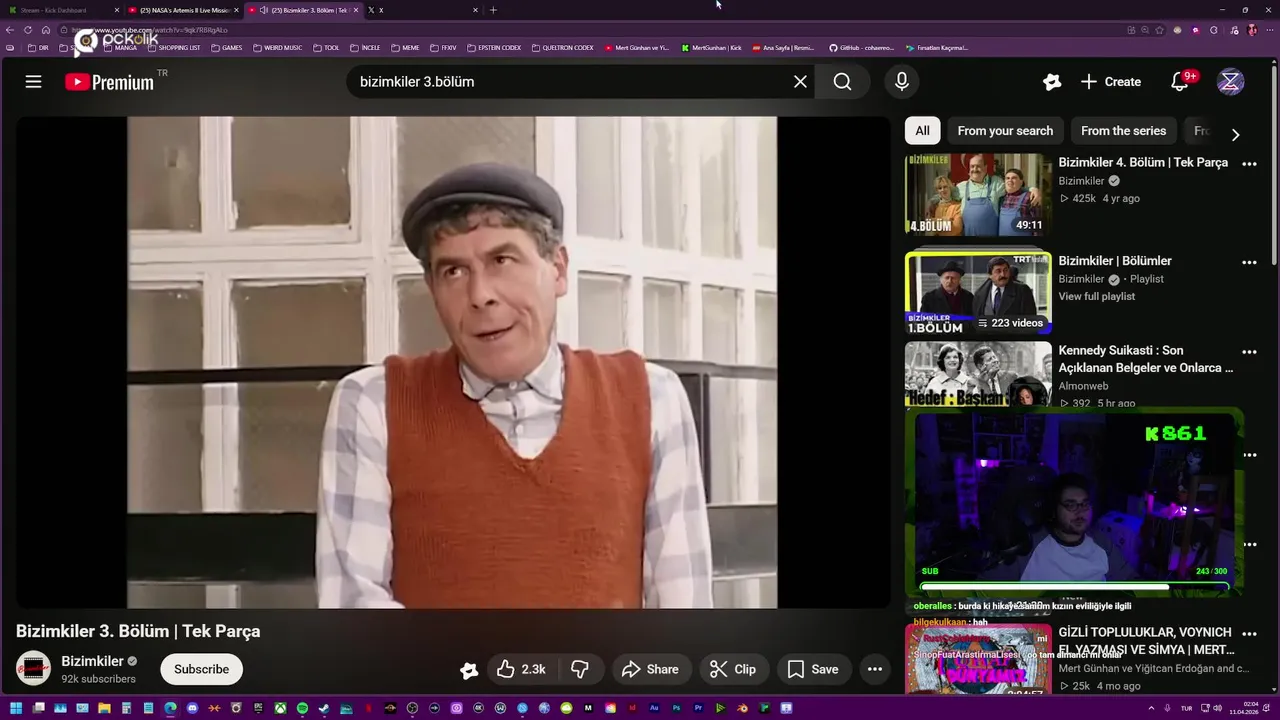
Task: Click the Create button
Action: [1111, 82]
